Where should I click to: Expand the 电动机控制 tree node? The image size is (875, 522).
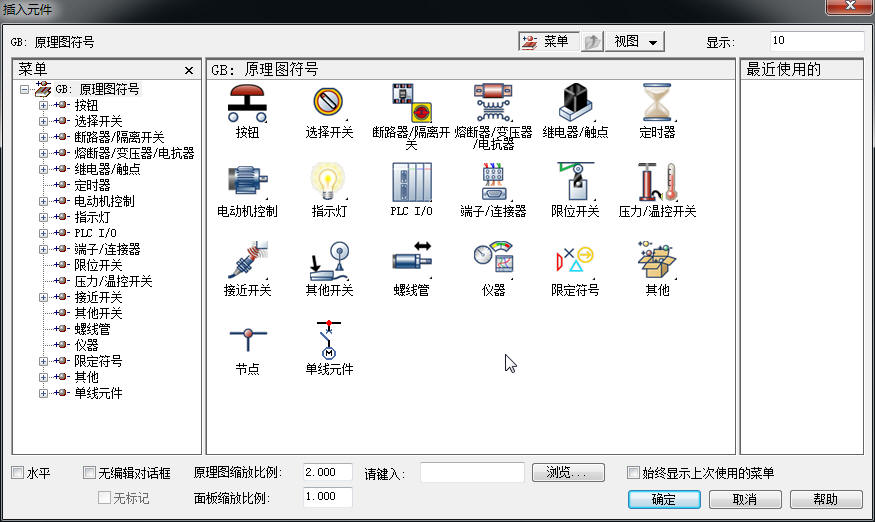click(x=43, y=201)
